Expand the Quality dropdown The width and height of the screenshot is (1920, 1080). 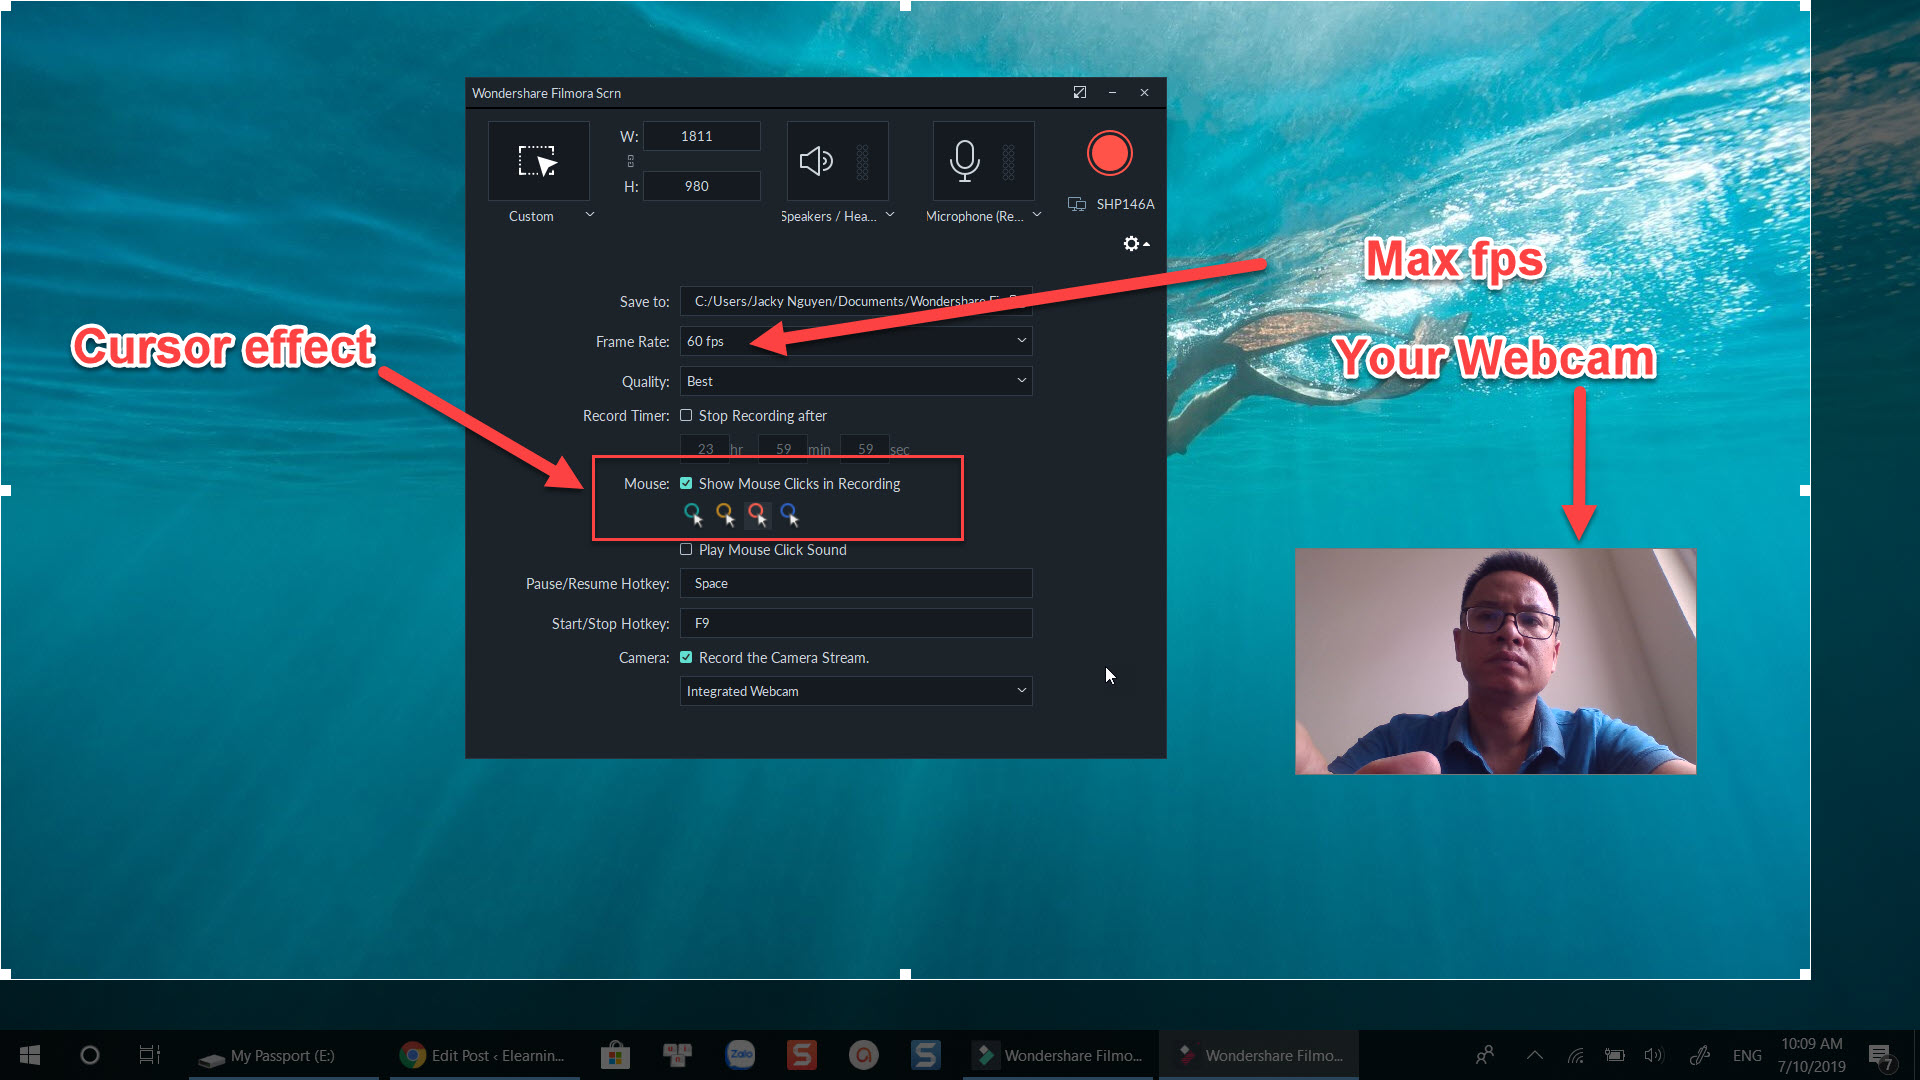point(1020,381)
